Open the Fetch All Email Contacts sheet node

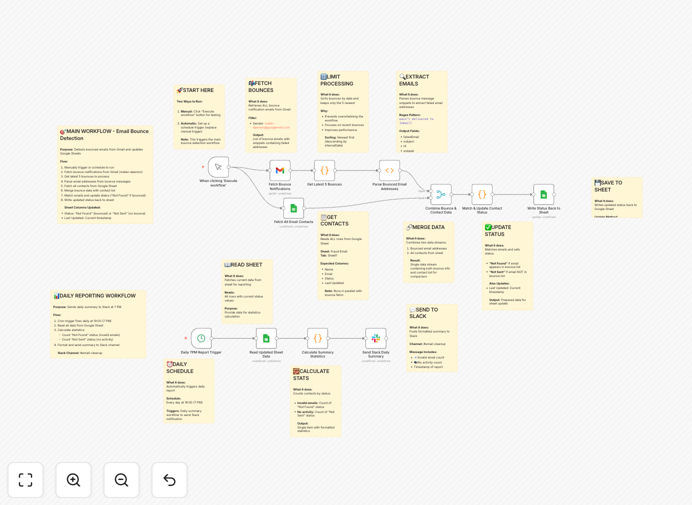click(x=293, y=208)
